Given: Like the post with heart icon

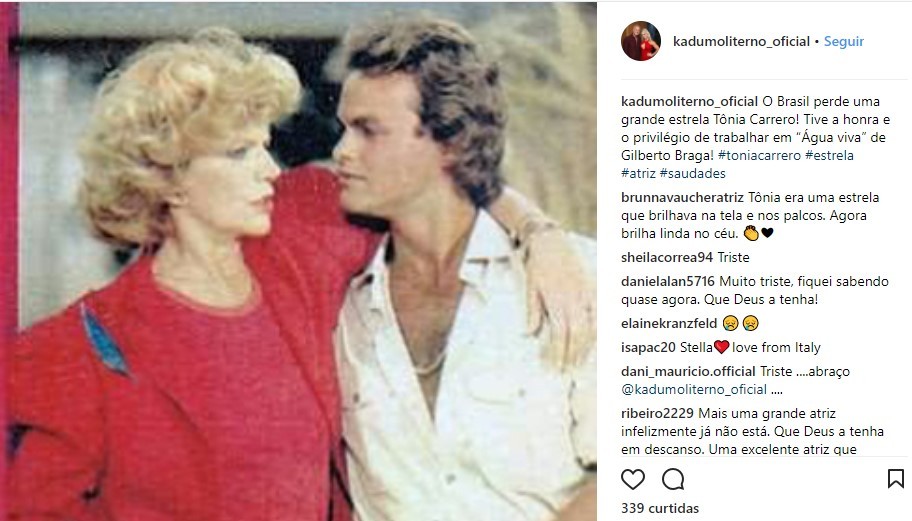Looking at the screenshot, I should (x=633, y=479).
